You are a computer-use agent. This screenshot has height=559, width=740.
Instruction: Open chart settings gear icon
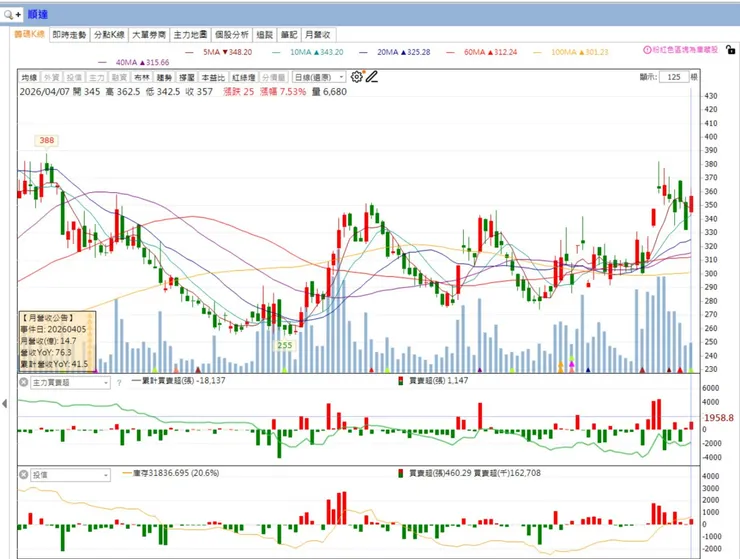[x=357, y=76]
